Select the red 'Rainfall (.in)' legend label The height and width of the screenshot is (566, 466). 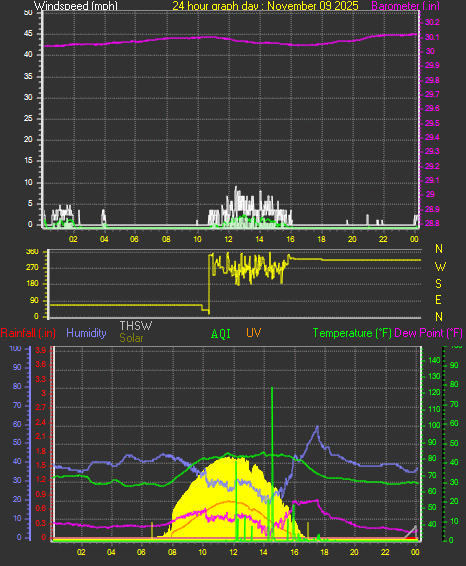tap(28, 333)
